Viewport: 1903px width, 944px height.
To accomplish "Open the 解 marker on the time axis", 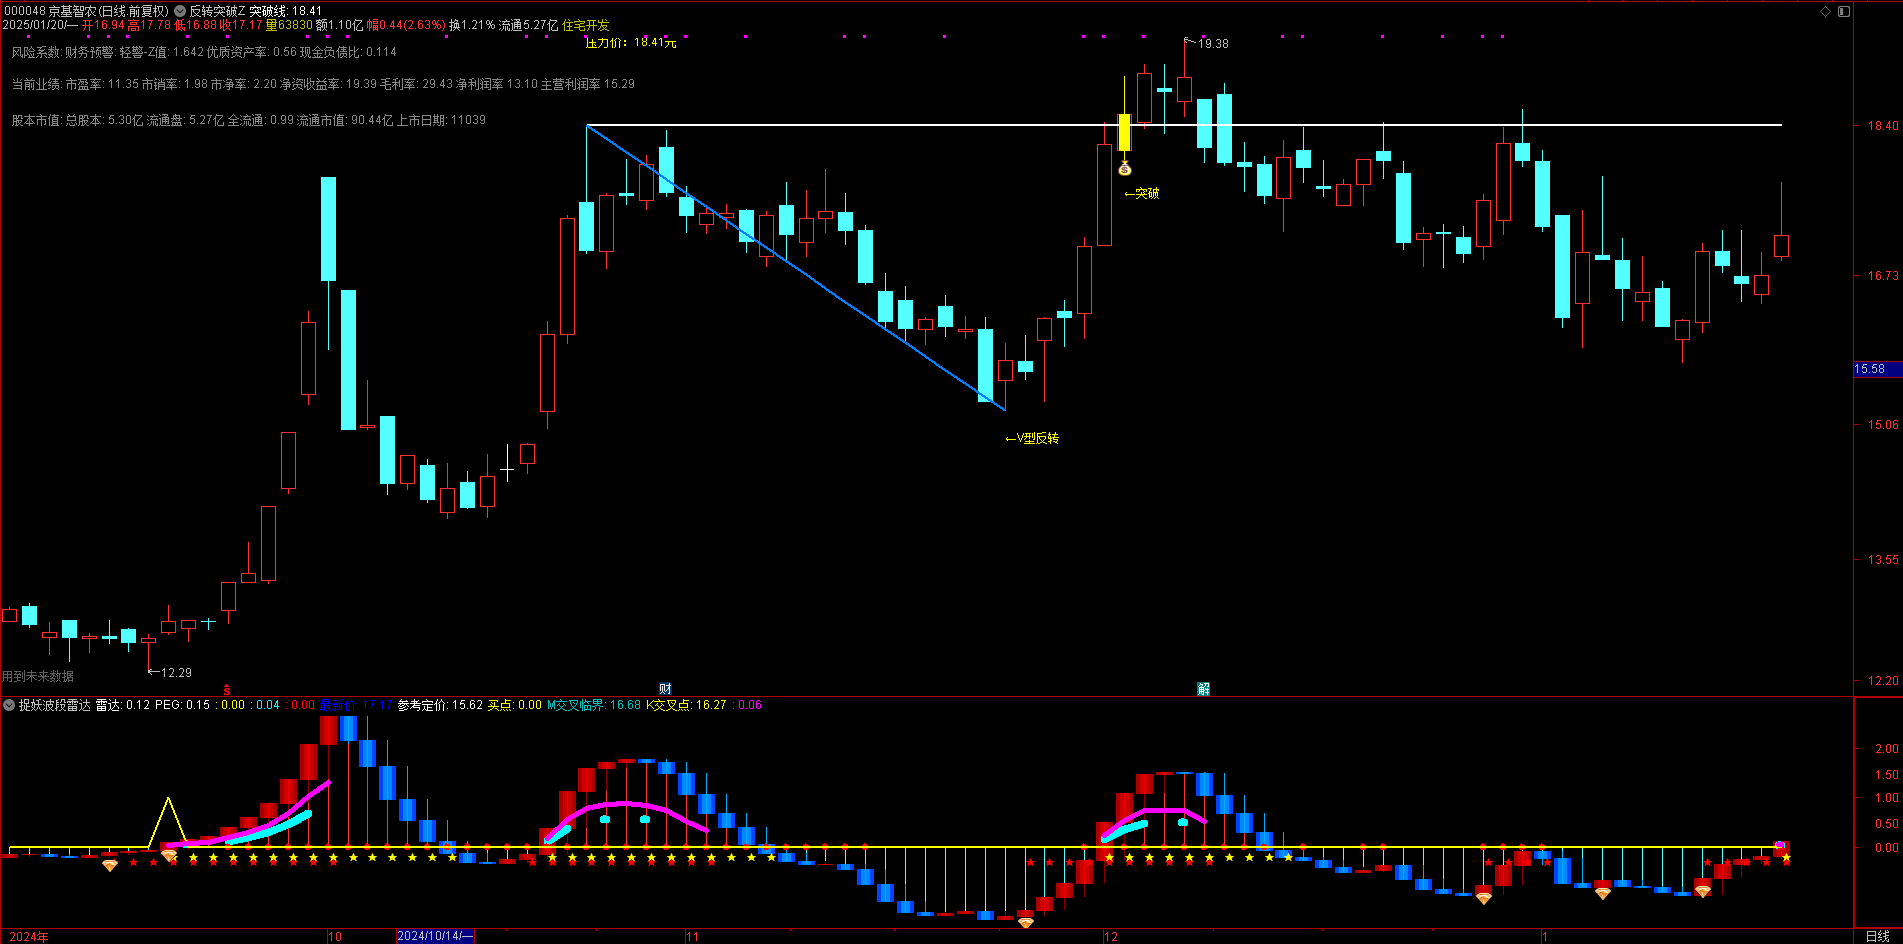I will click(1204, 688).
